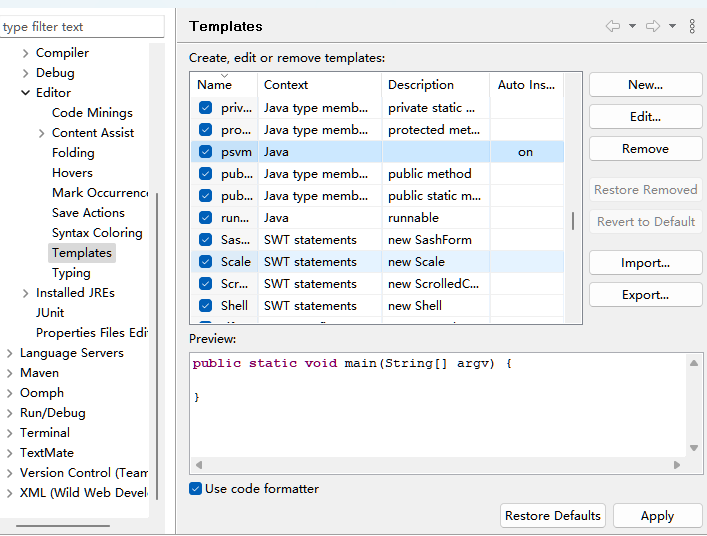
Task: Click into the type filter text field
Action: [82, 27]
